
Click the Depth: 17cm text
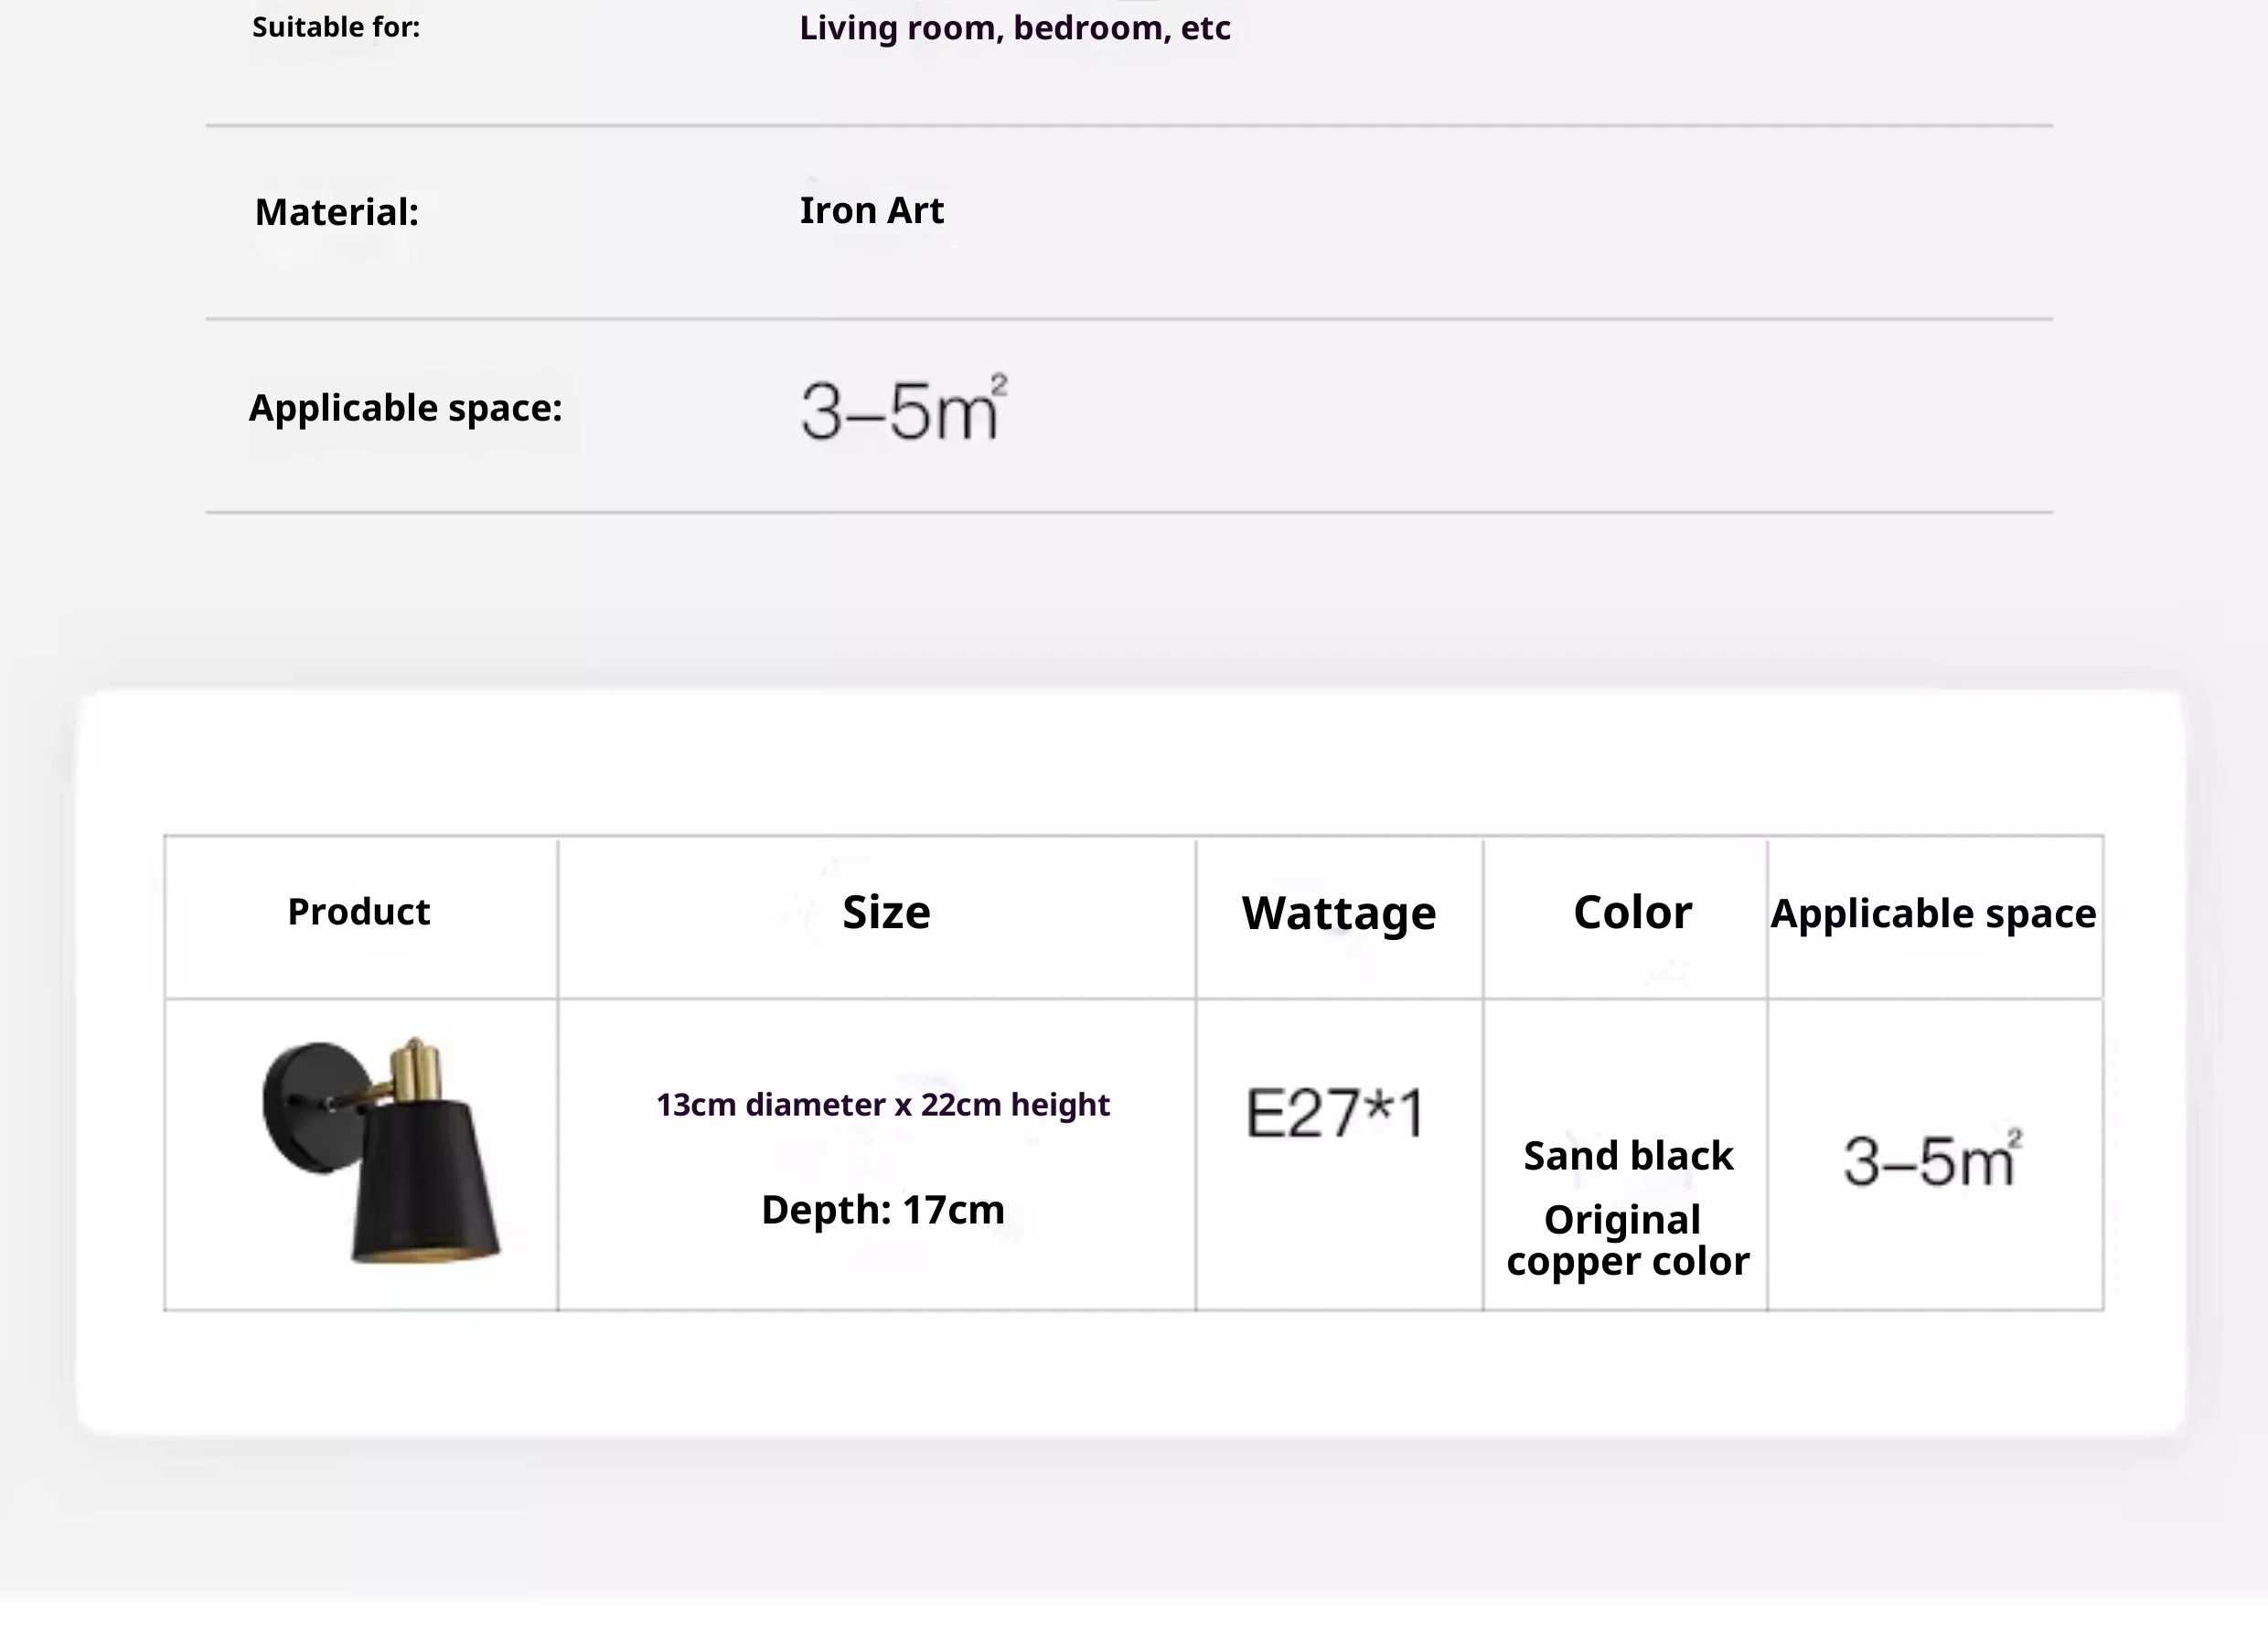point(883,1210)
